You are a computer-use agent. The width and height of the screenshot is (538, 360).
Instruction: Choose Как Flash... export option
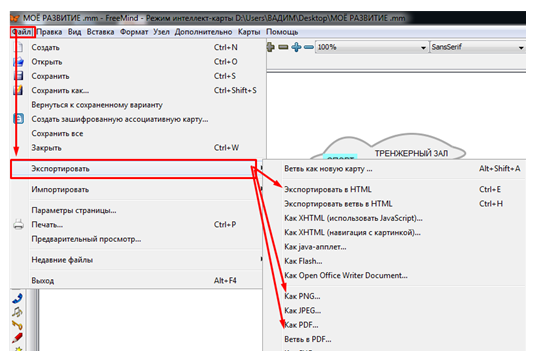(395, 262)
